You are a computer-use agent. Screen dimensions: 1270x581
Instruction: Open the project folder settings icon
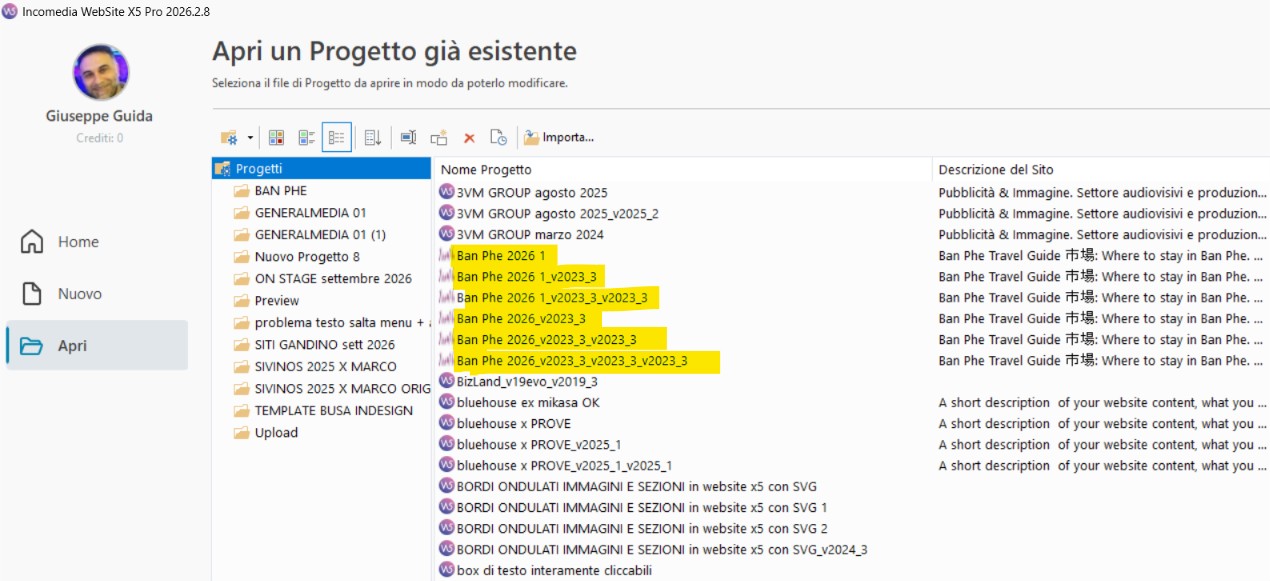click(229, 137)
